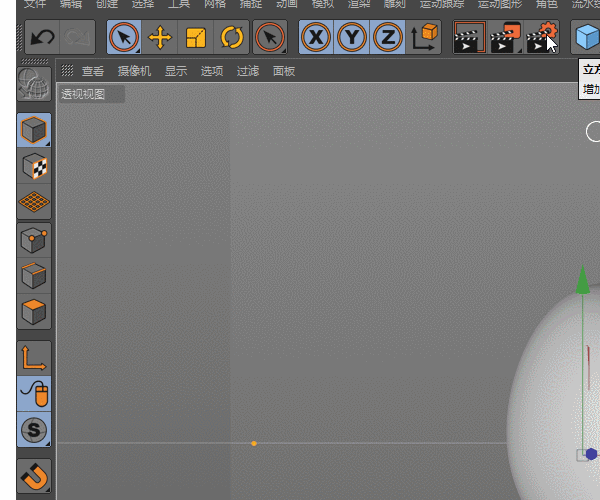600x500 pixels.
Task: Click the top toolbar grip handle
Action: [x=20, y=37]
